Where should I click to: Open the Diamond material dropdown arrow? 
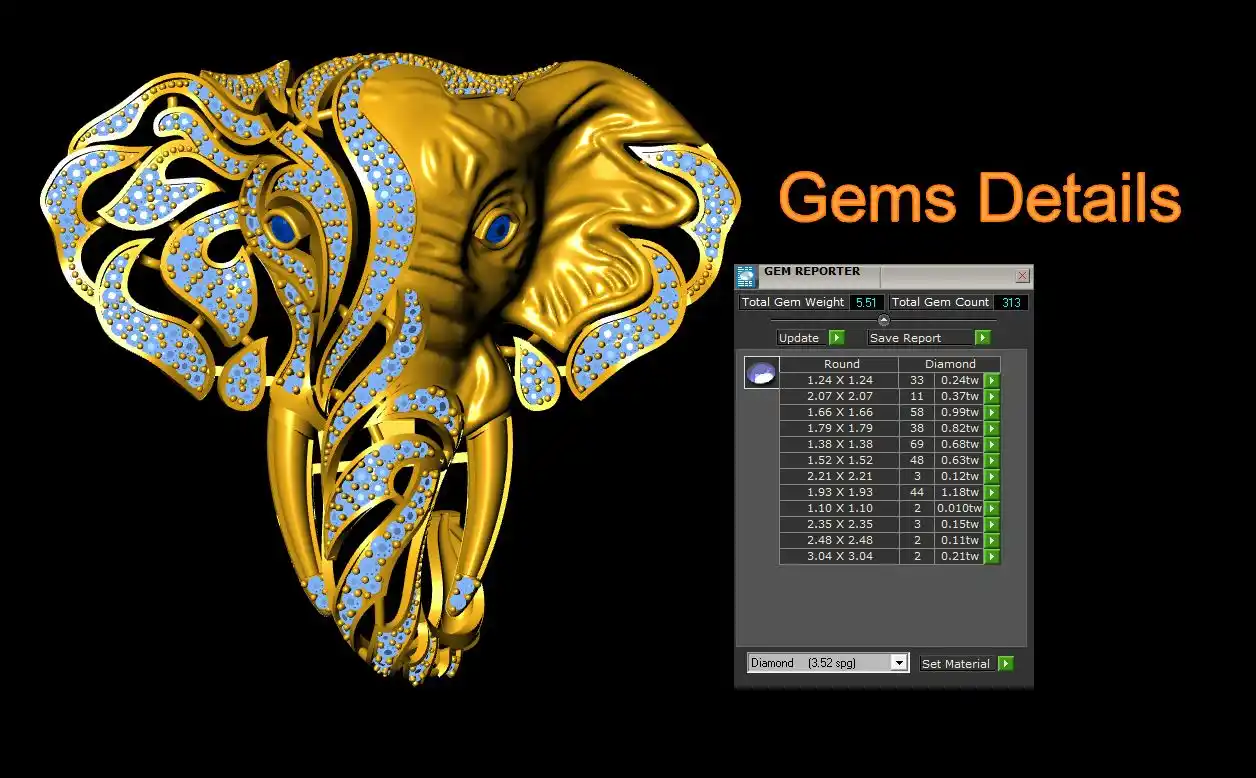coord(899,663)
